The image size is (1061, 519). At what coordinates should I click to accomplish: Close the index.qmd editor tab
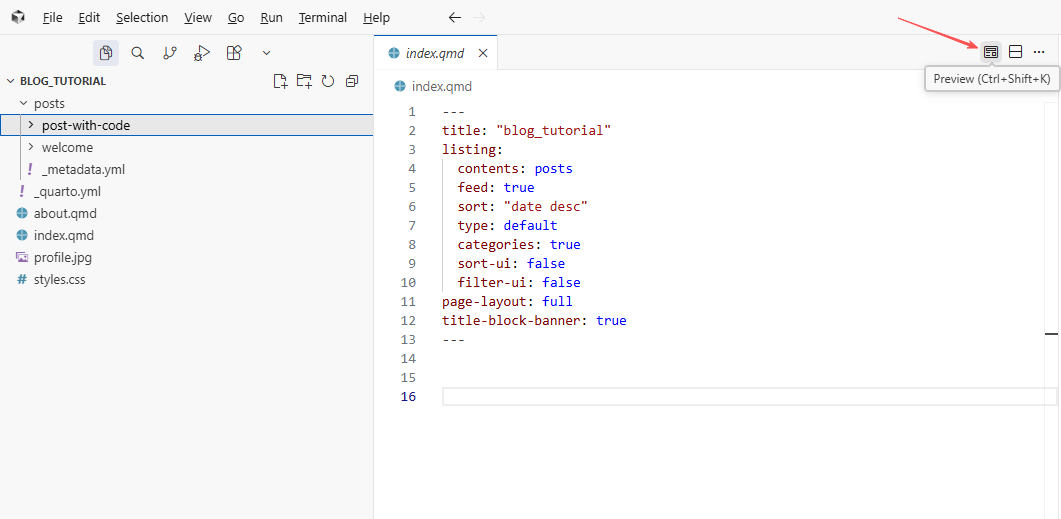[483, 53]
